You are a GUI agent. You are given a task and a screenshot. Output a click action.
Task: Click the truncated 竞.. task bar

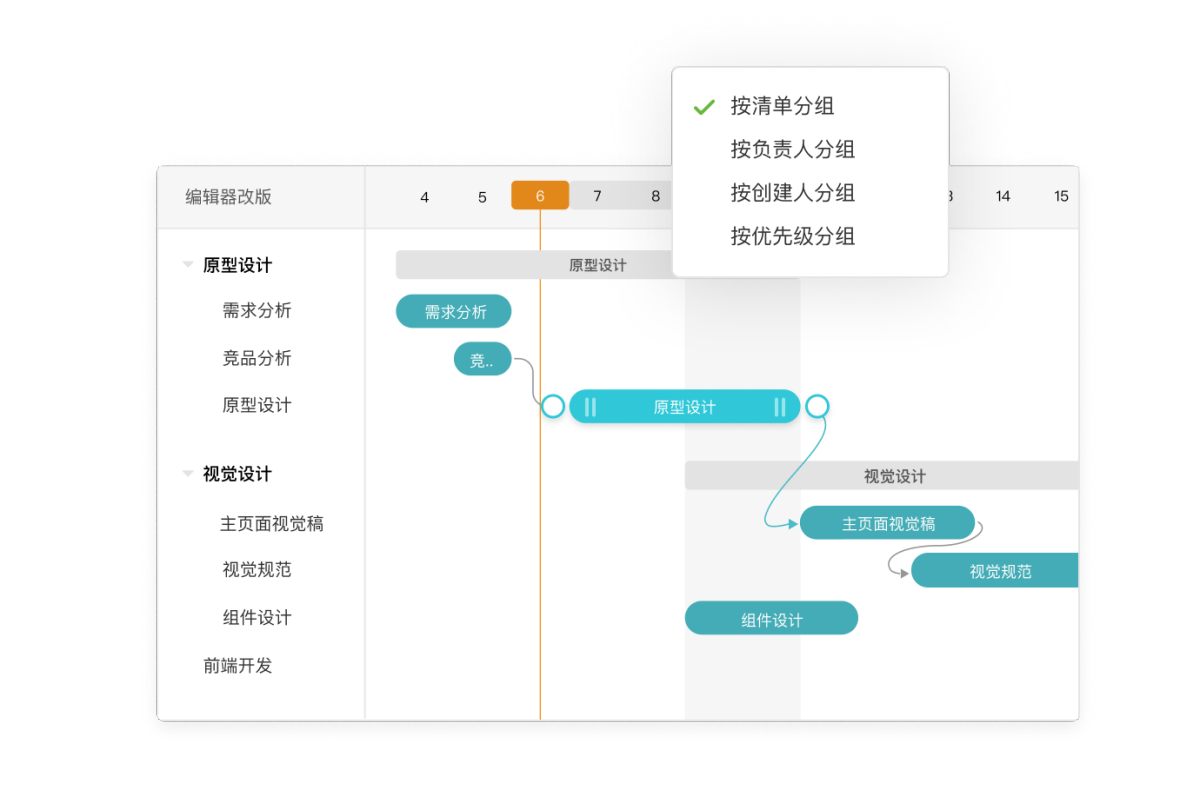click(482, 360)
